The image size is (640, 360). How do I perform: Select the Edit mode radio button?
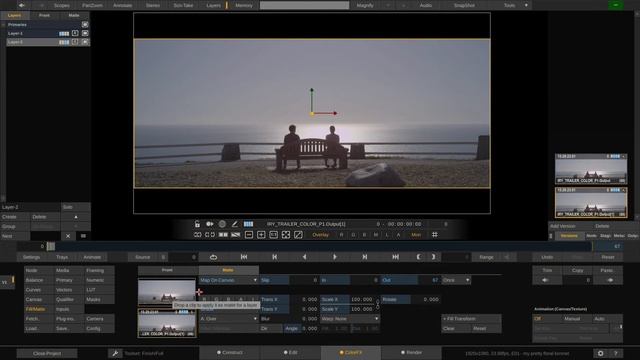[291, 353]
